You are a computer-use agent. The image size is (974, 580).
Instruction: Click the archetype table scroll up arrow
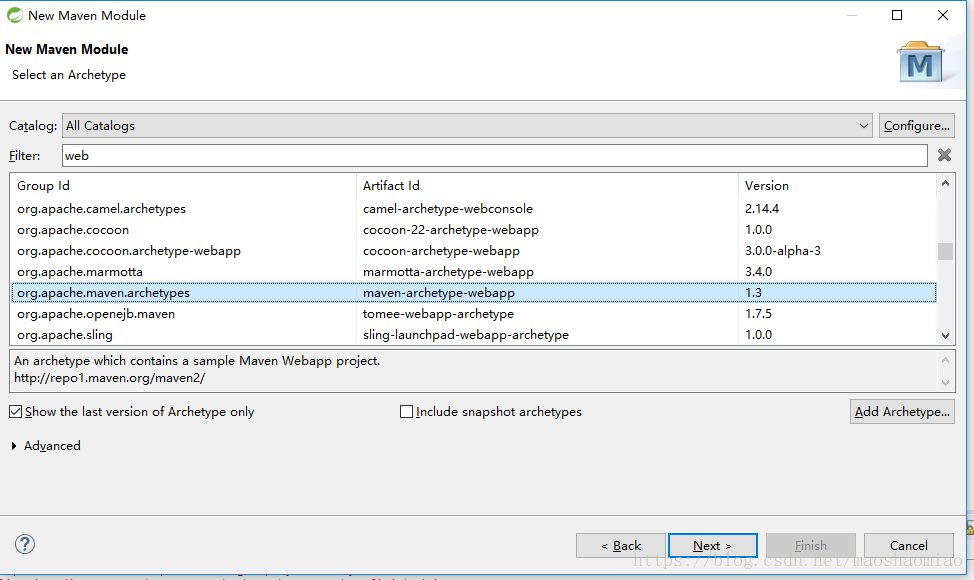945,183
